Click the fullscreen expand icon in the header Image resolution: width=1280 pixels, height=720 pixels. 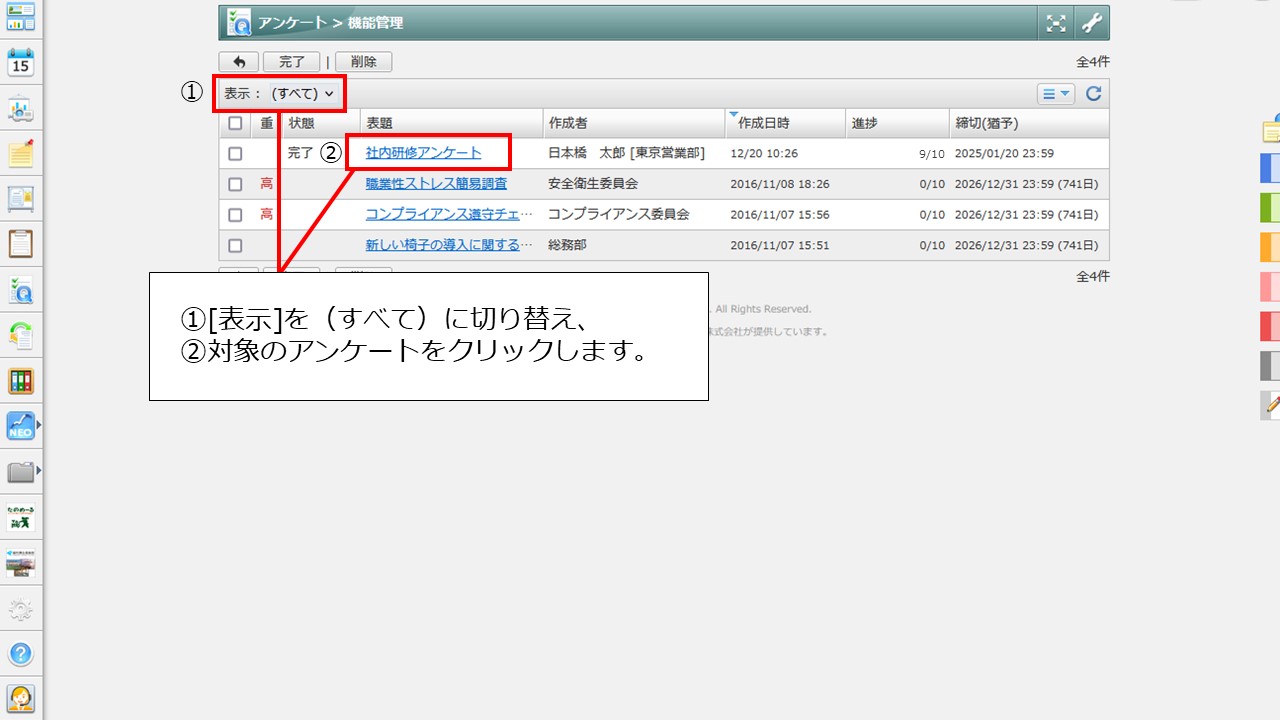tap(1056, 23)
